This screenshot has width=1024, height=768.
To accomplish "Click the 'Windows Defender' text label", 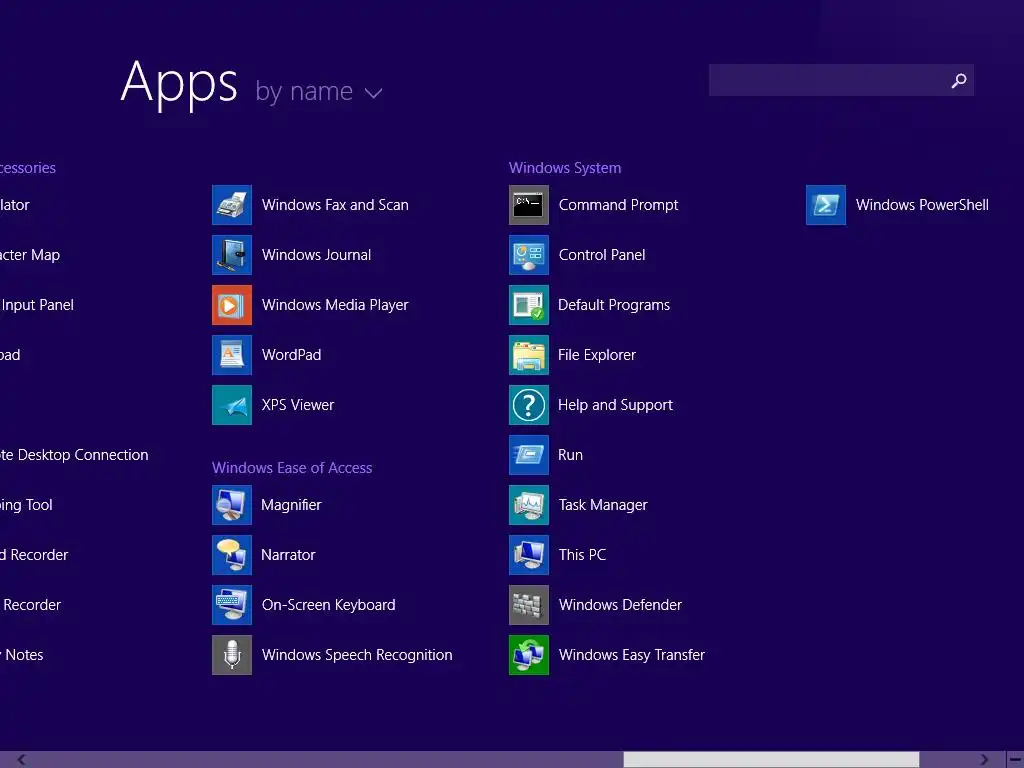I will click(620, 605).
